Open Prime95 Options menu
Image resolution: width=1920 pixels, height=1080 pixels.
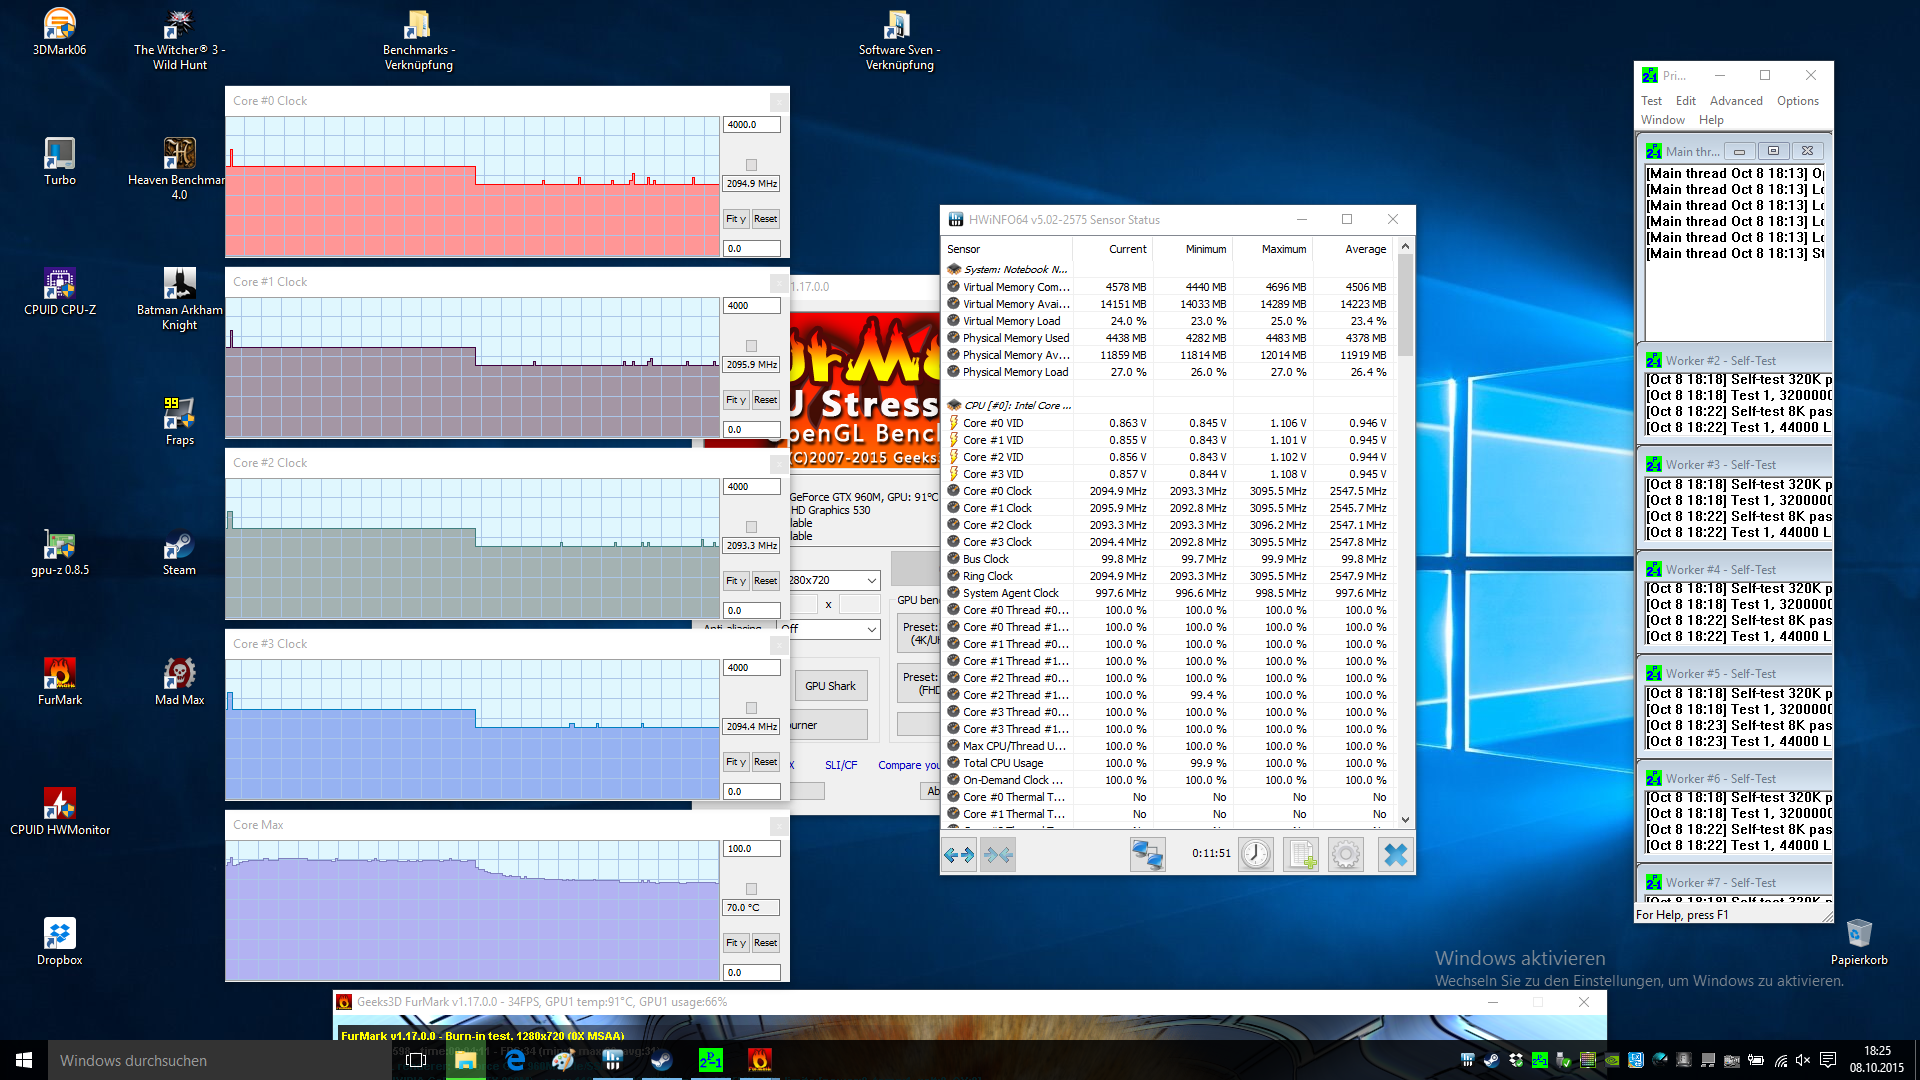1797,101
